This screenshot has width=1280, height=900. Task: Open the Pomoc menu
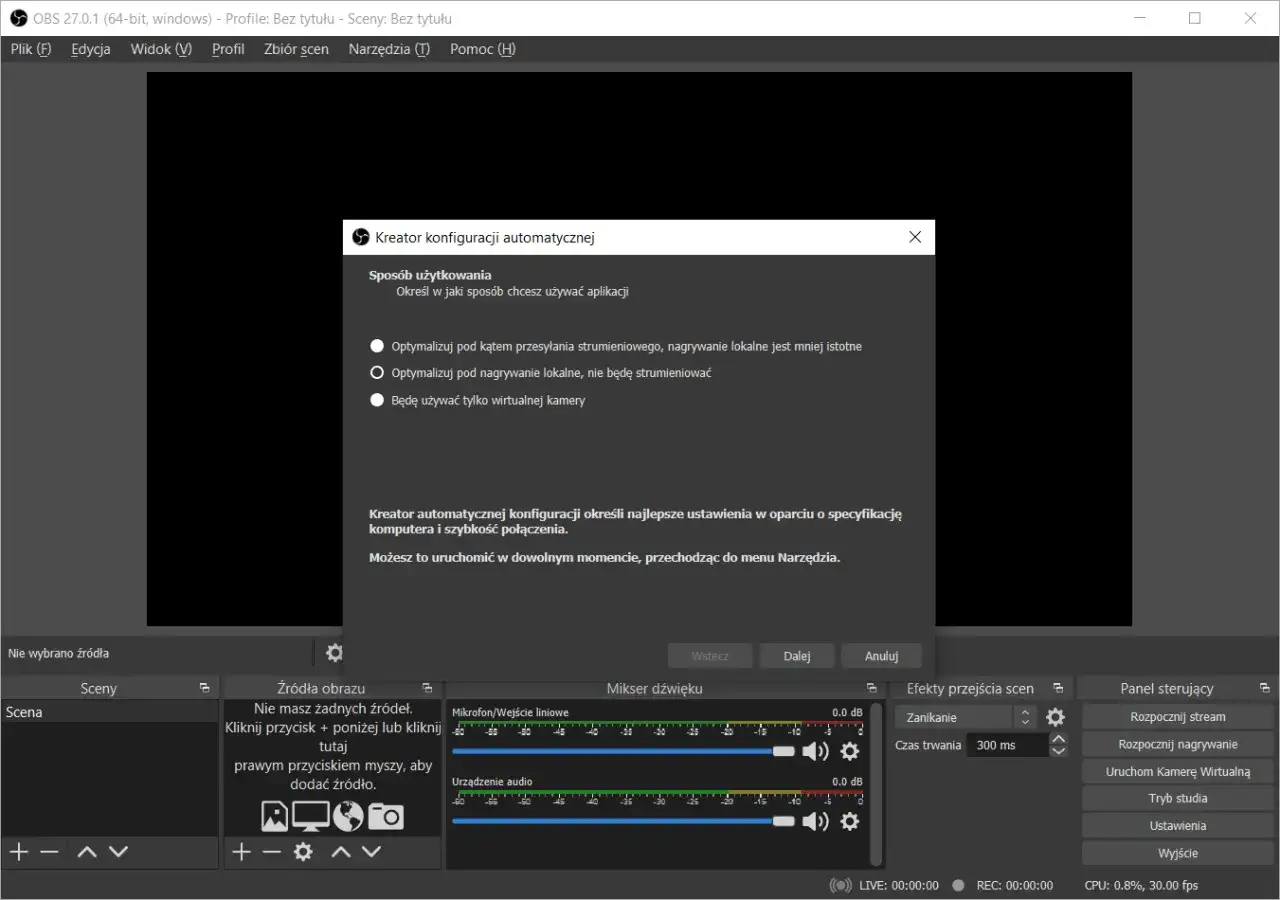483,49
